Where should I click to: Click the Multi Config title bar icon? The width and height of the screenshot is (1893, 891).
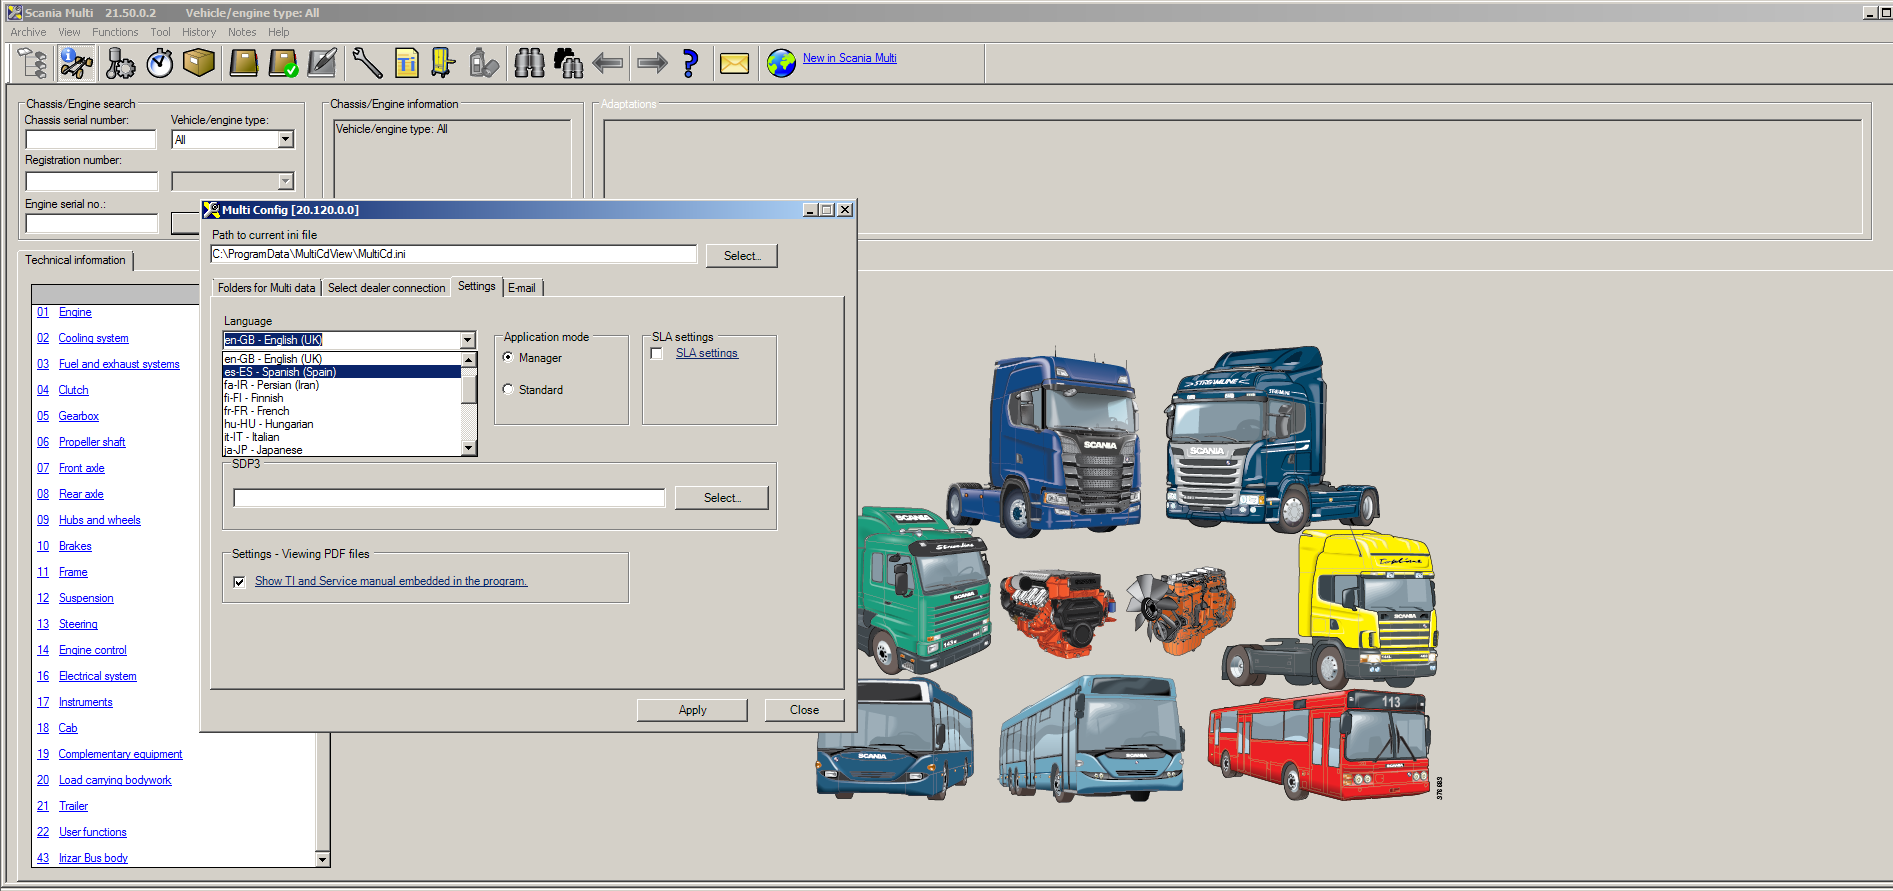point(211,210)
